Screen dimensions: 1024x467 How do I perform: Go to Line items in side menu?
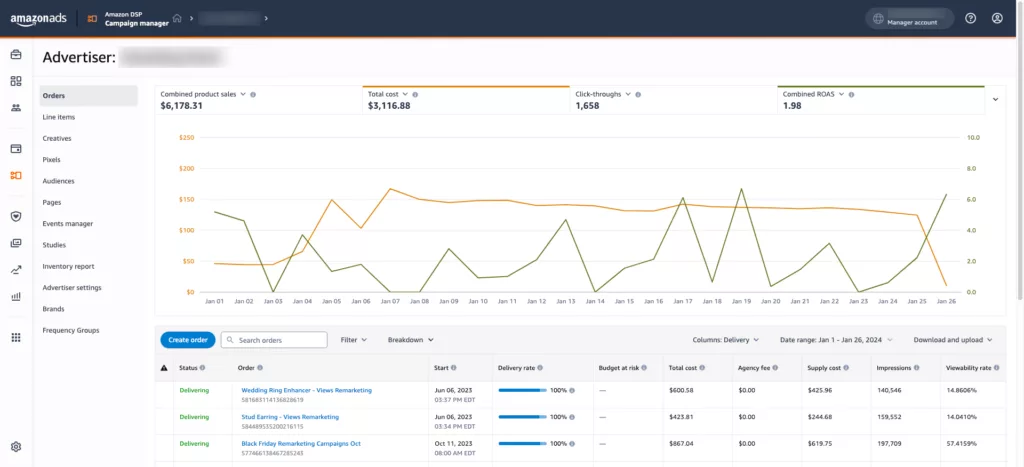59,117
